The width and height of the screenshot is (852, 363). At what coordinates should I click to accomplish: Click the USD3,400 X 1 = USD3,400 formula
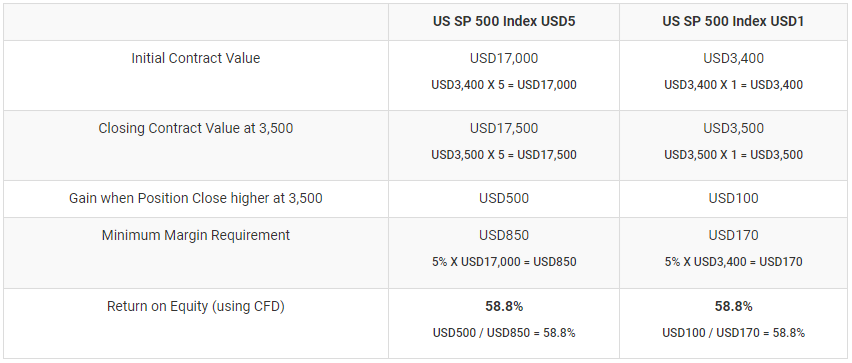[x=733, y=85]
